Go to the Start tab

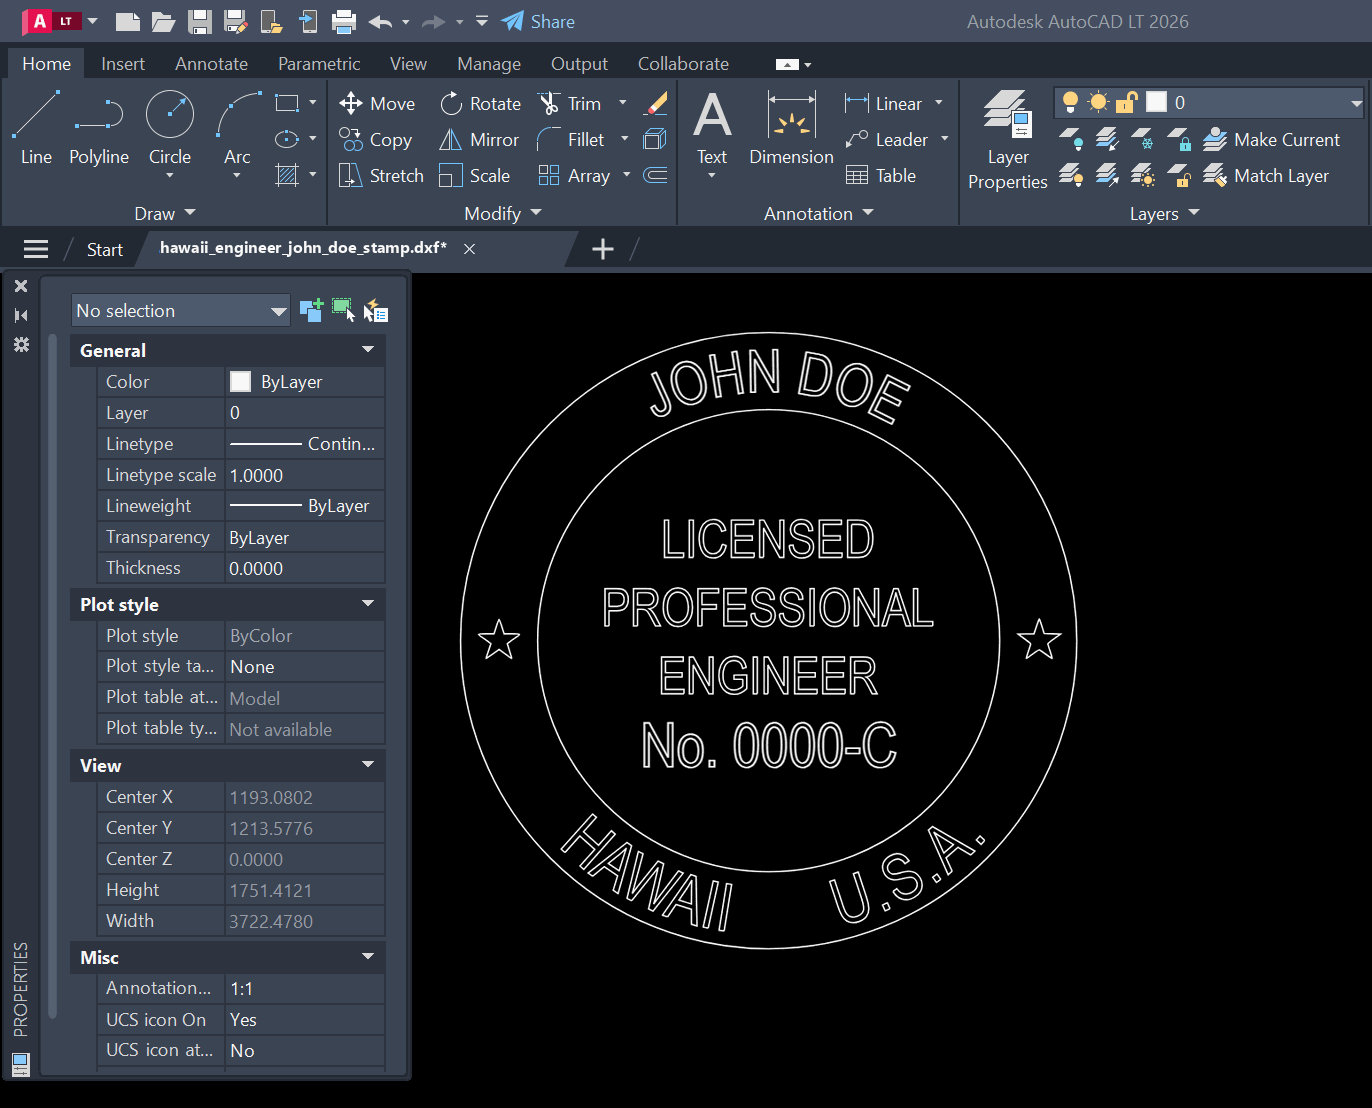(104, 249)
